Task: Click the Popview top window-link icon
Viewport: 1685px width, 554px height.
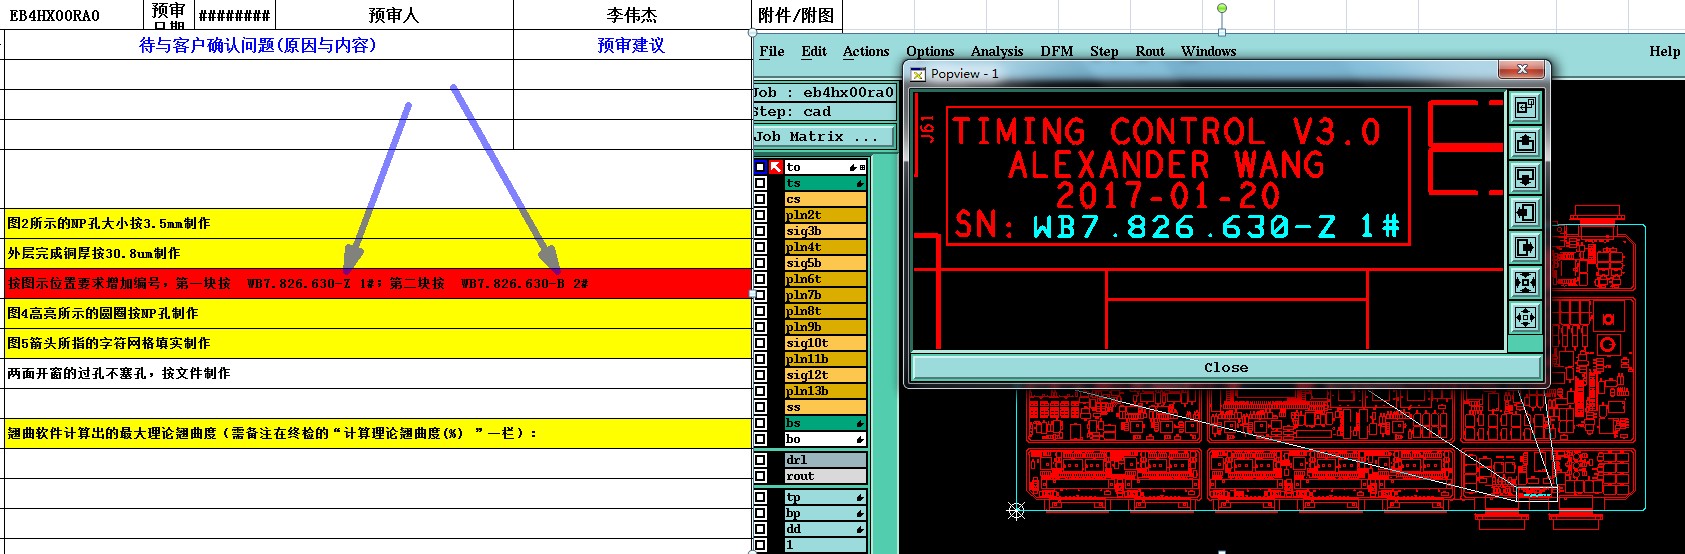Action: (1525, 107)
